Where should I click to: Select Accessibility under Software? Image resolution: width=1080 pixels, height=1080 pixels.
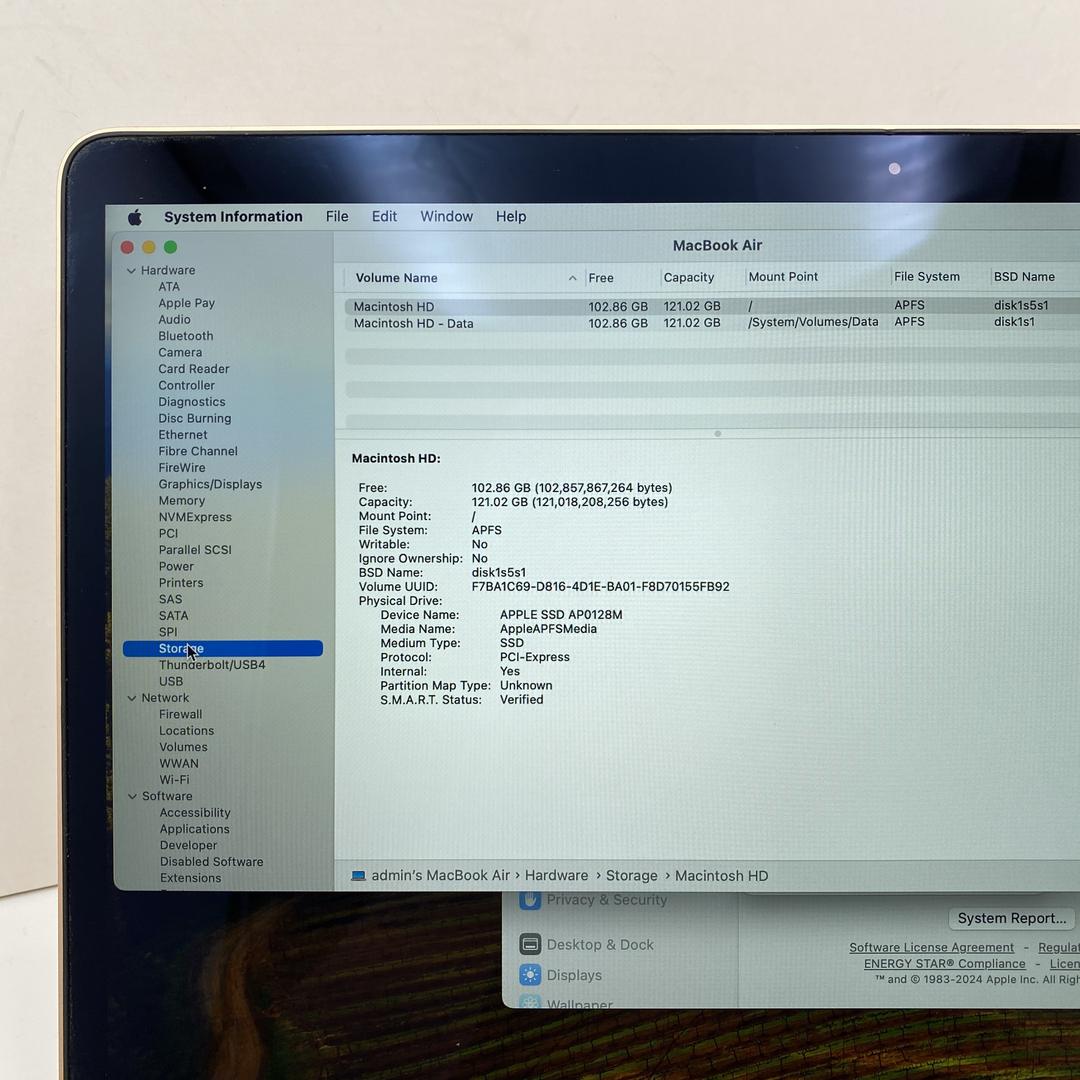pos(195,813)
